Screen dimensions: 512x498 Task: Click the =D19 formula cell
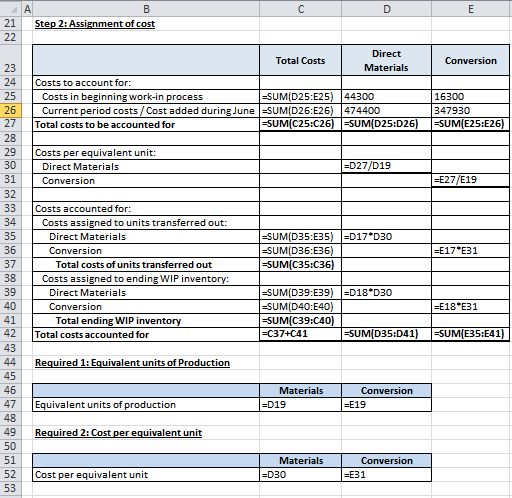[x=300, y=404]
